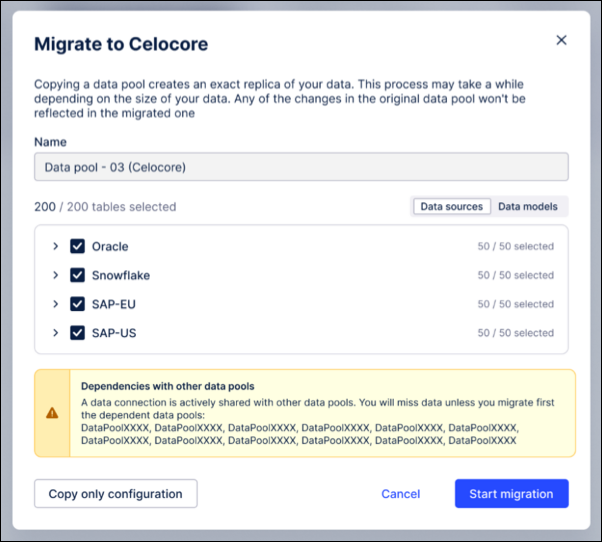
Task: Open the SAP-EU chevron
Action: click(x=56, y=304)
